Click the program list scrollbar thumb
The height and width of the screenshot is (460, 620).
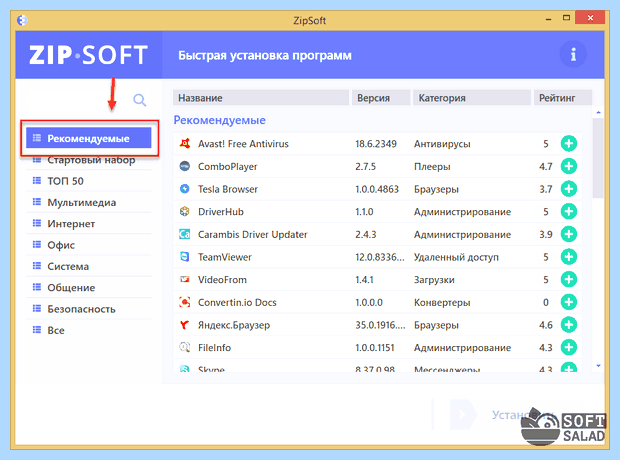pyautogui.click(x=598, y=158)
